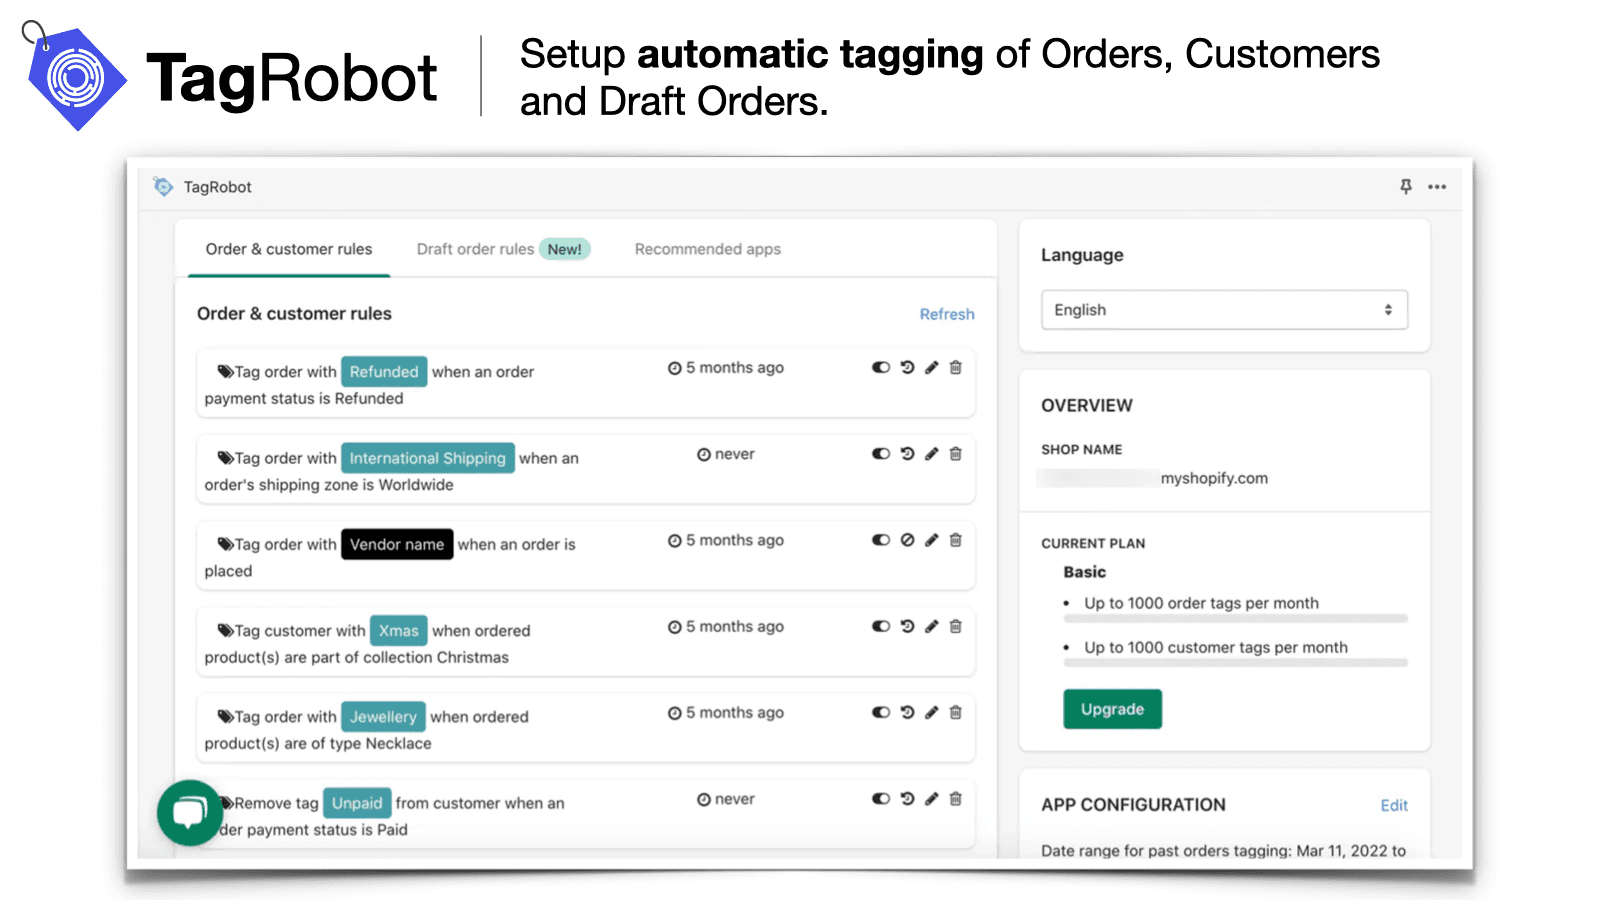Click the Upgrade button
The image size is (1600, 900).
pyautogui.click(x=1112, y=709)
